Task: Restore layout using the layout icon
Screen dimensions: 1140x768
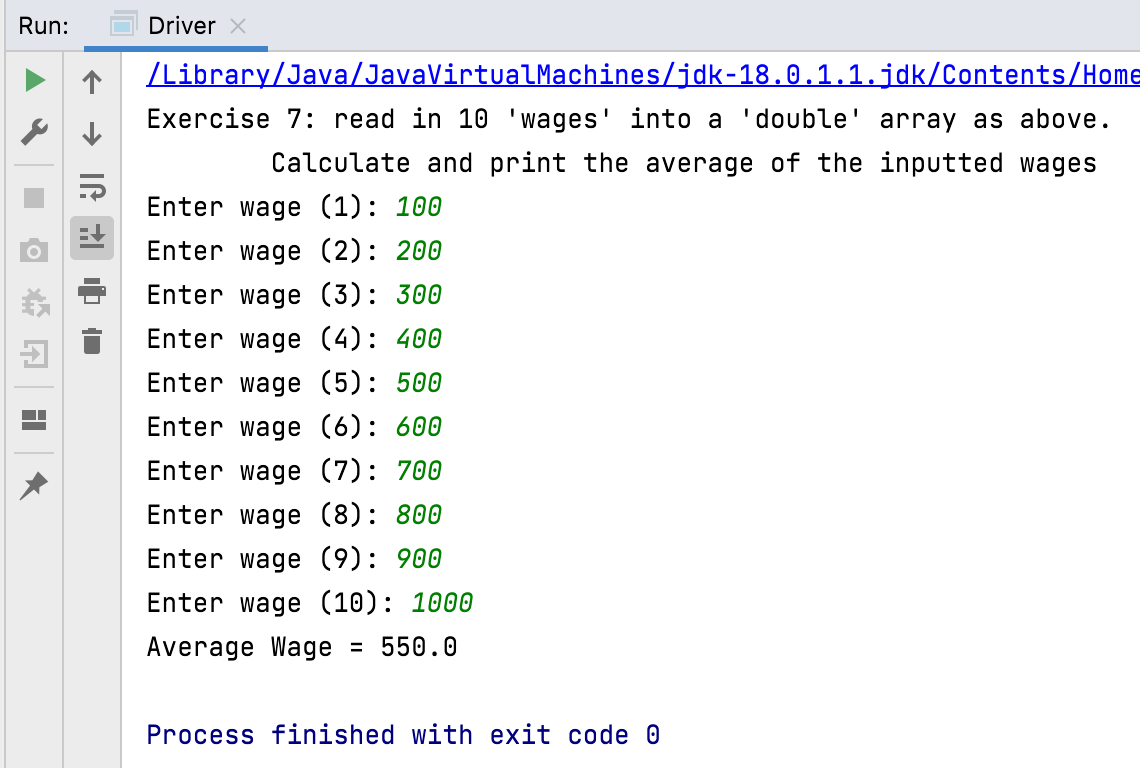Action: coord(35,419)
